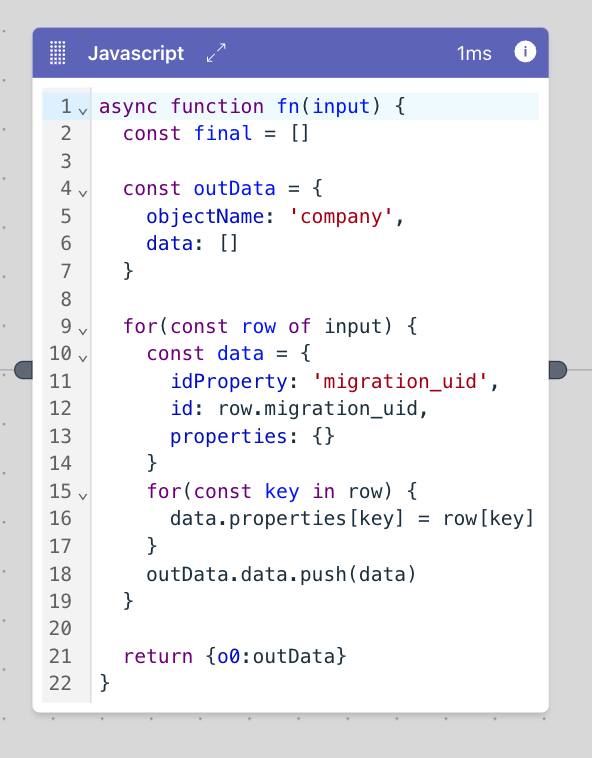Expand the Javascript node to fullscreen
Viewport: 592px width, 758px height.
pos(216,53)
